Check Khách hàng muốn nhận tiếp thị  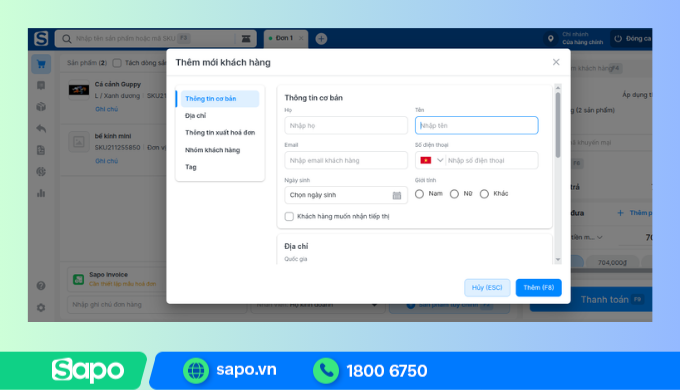pos(289,216)
